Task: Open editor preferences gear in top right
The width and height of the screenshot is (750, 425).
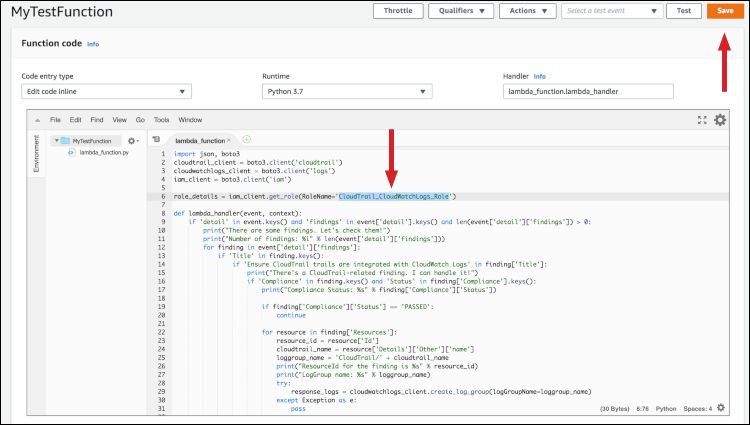Action: (720, 119)
